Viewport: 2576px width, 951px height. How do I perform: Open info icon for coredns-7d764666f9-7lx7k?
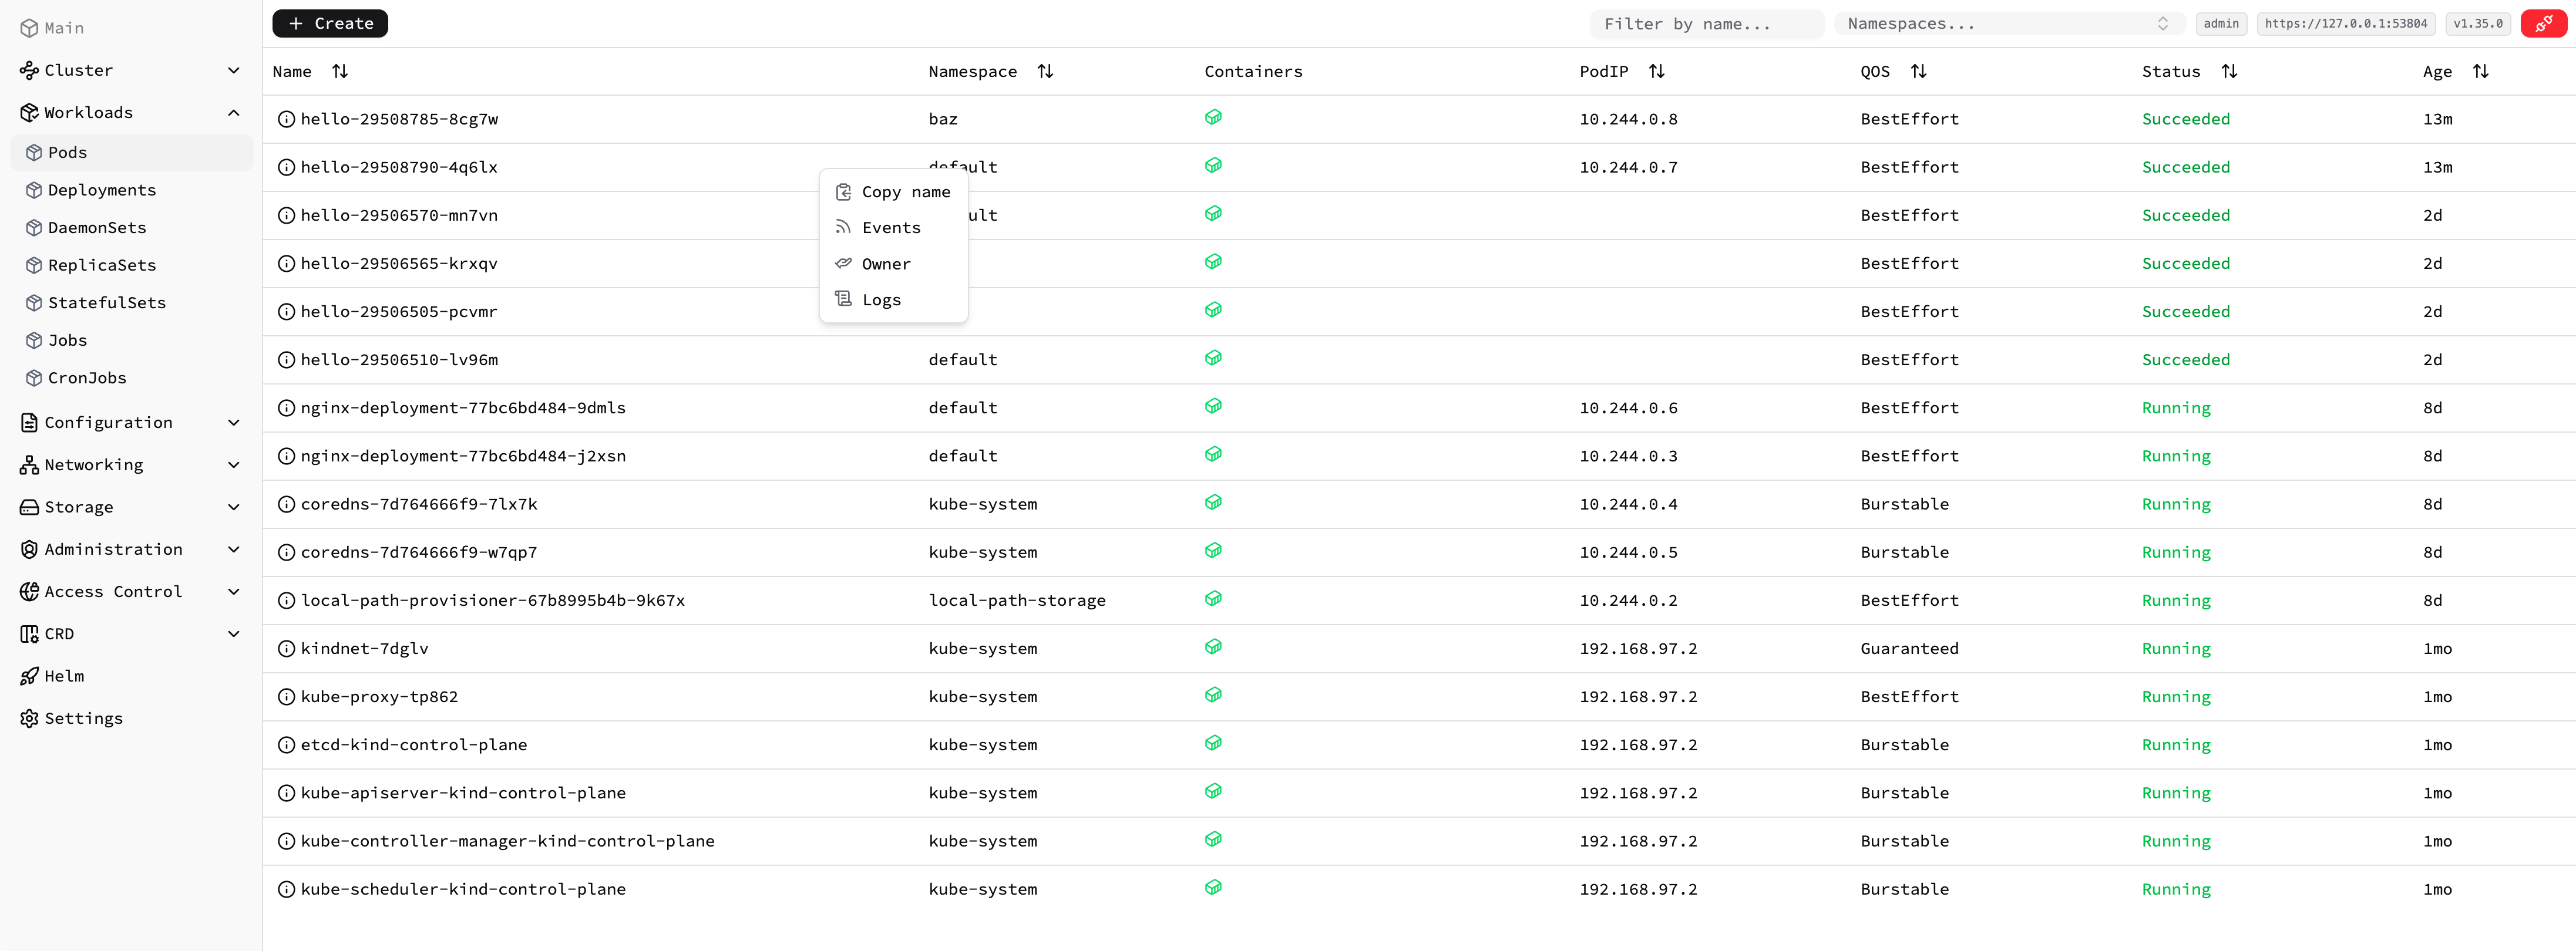point(286,504)
